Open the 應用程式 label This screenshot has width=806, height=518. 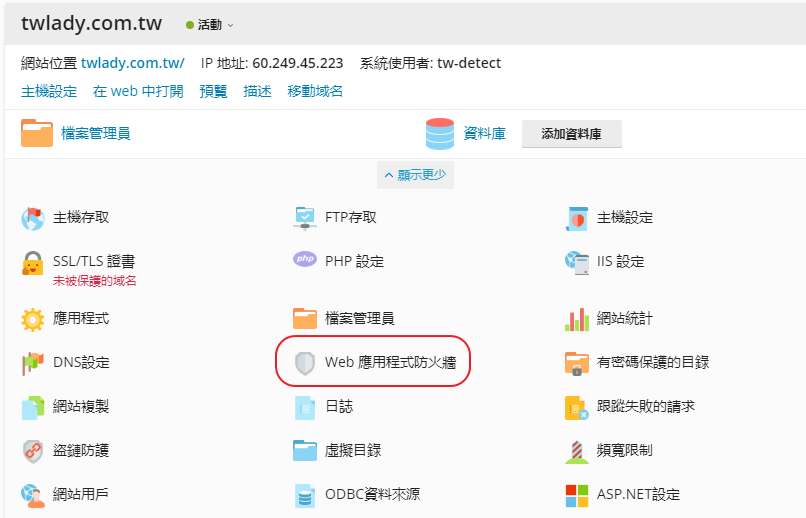81,318
